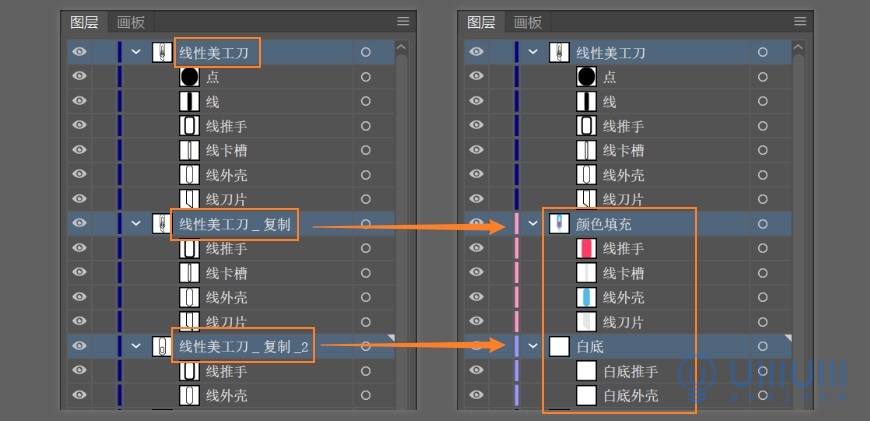Click target circle of right panel 线 row

click(x=762, y=102)
